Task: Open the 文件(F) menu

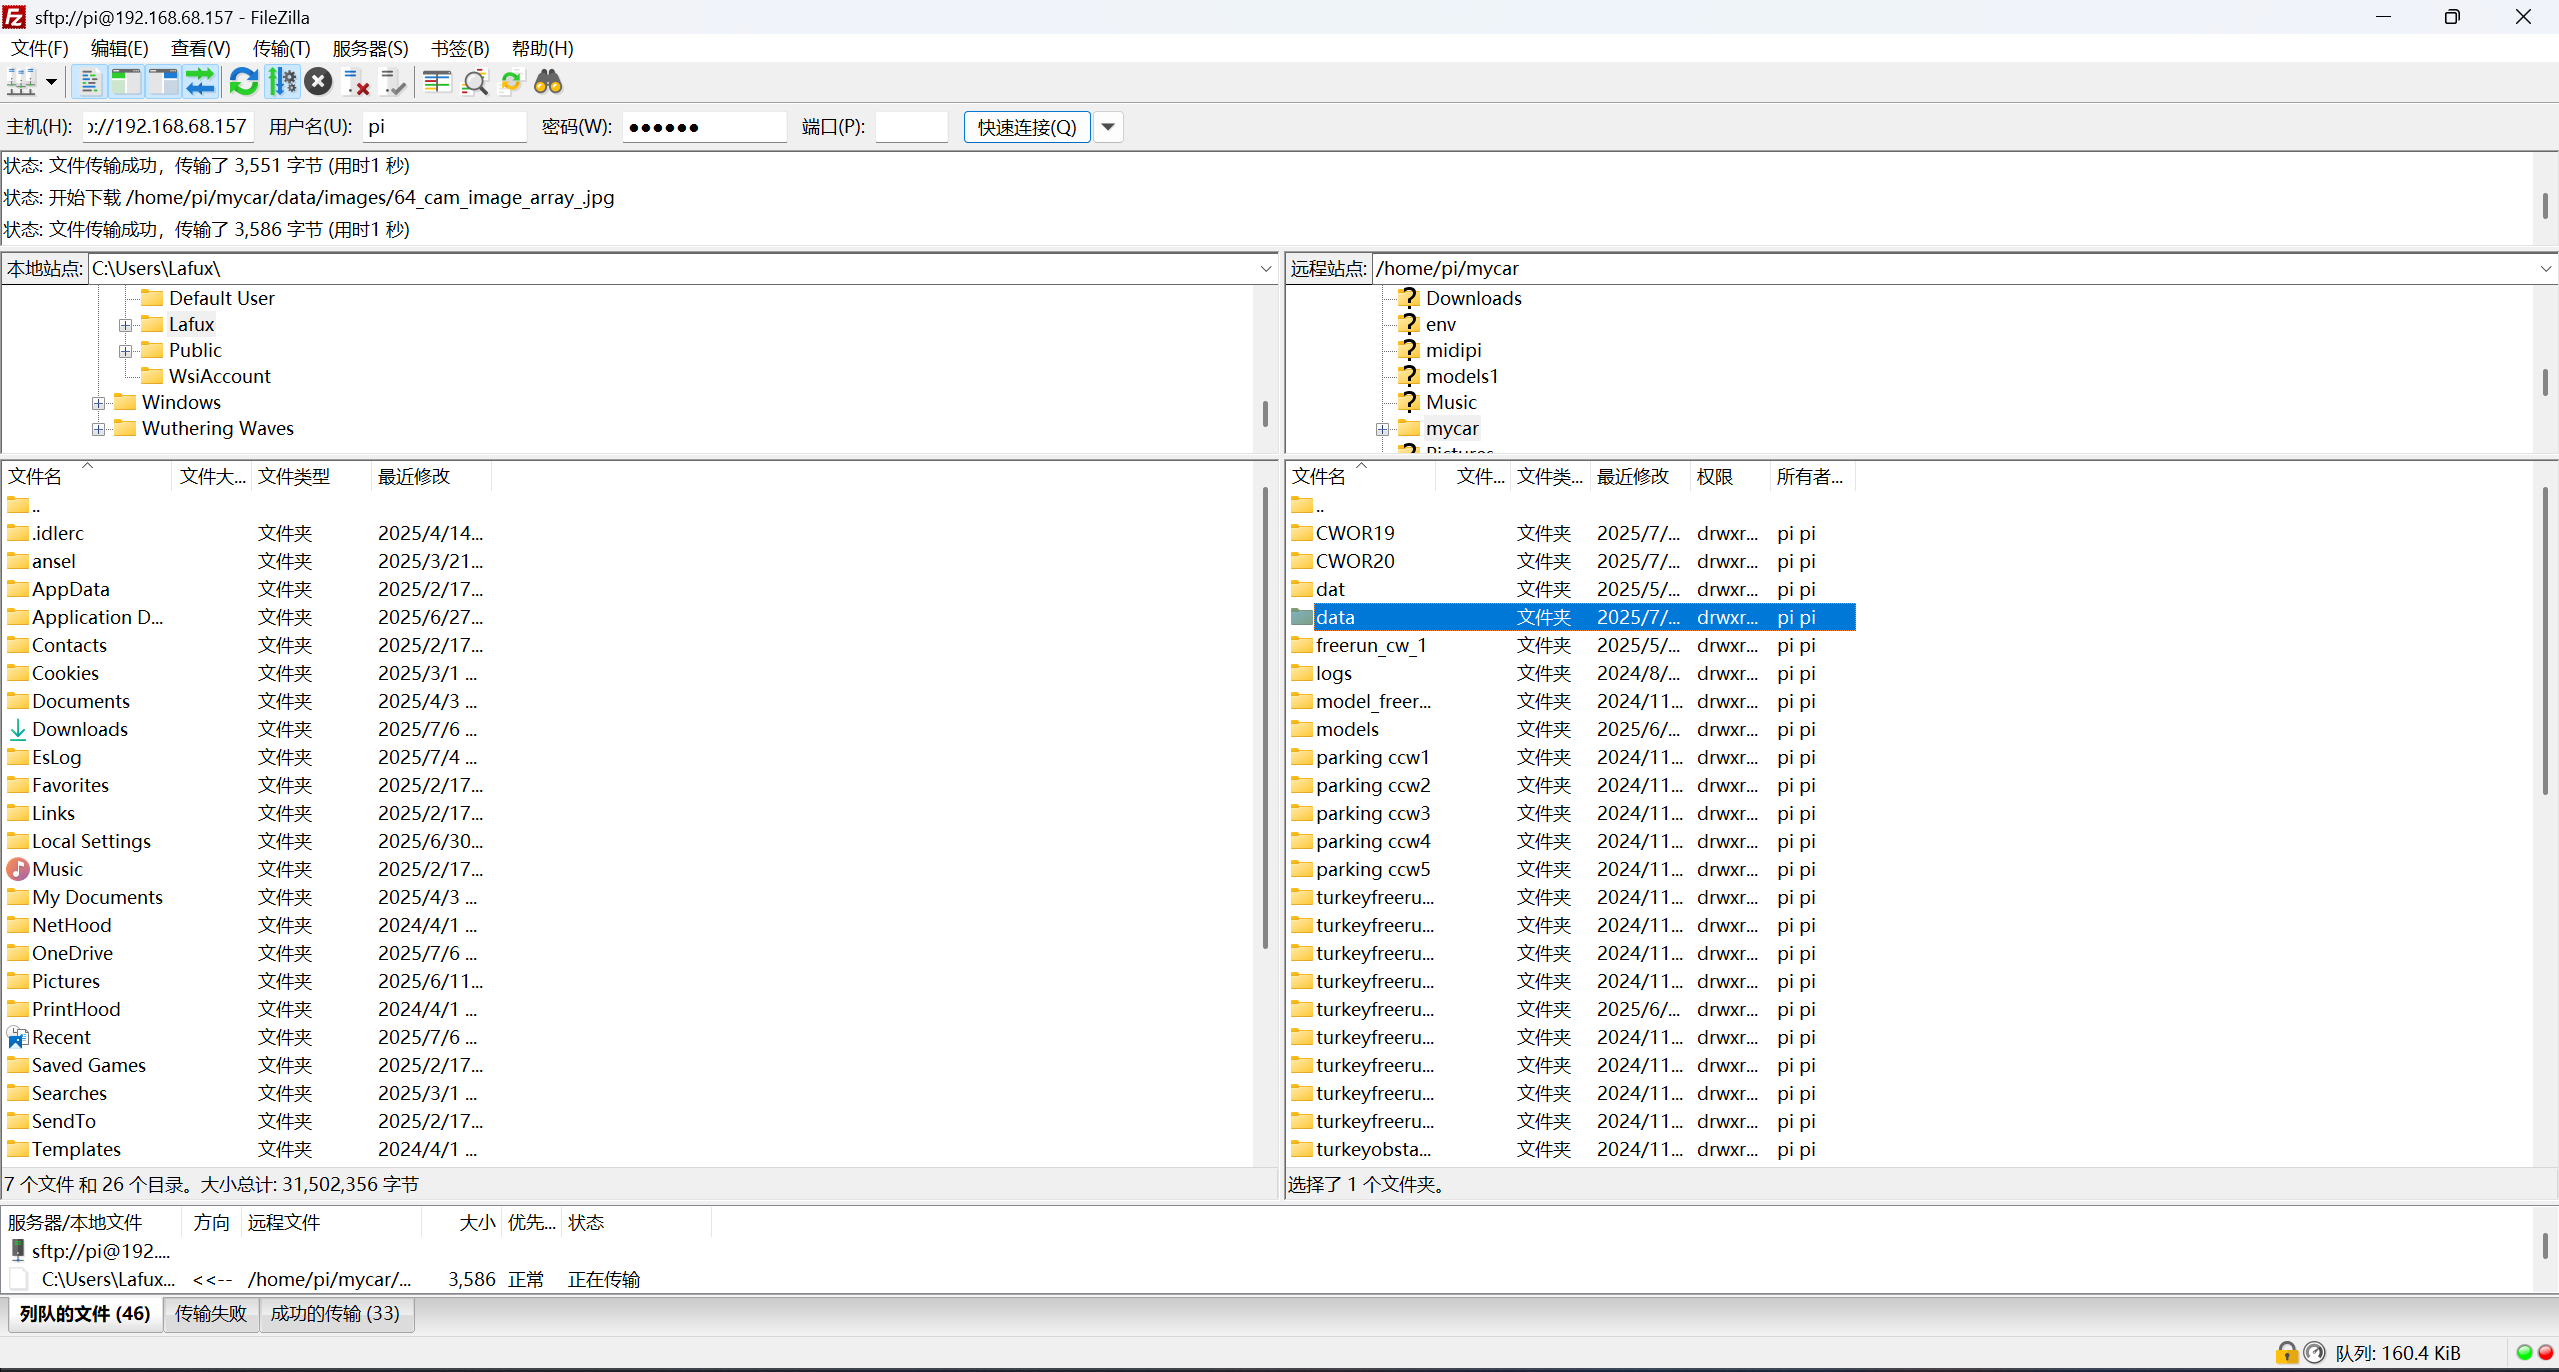Action: pyautogui.click(x=40, y=48)
